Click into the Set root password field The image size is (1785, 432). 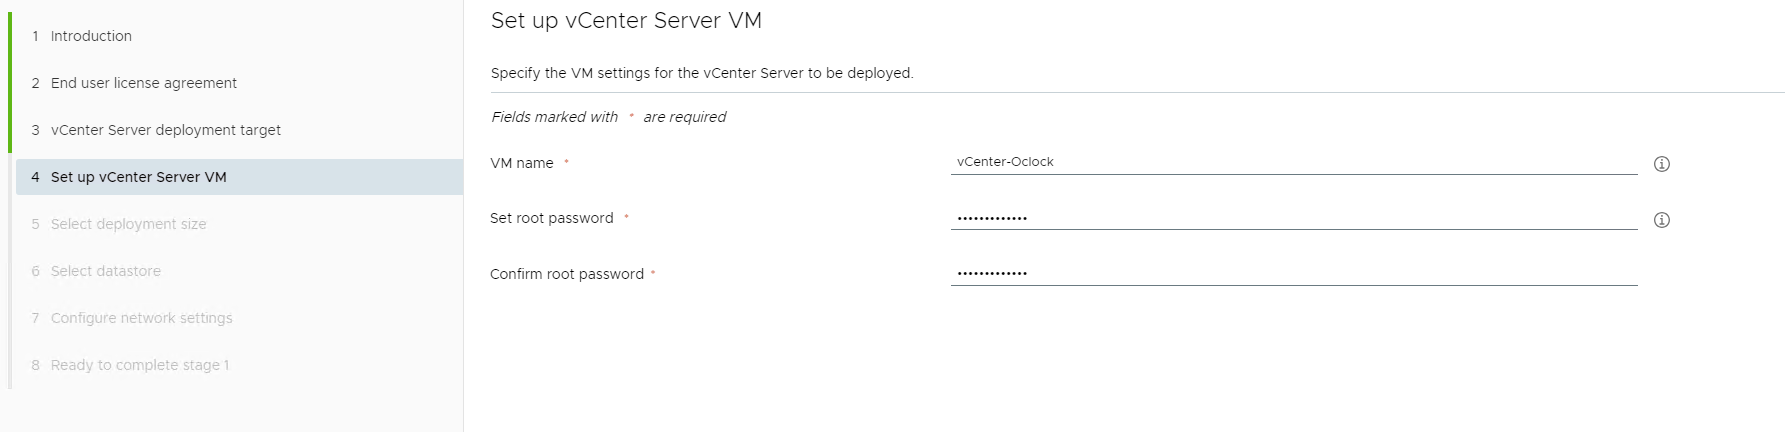1293,218
